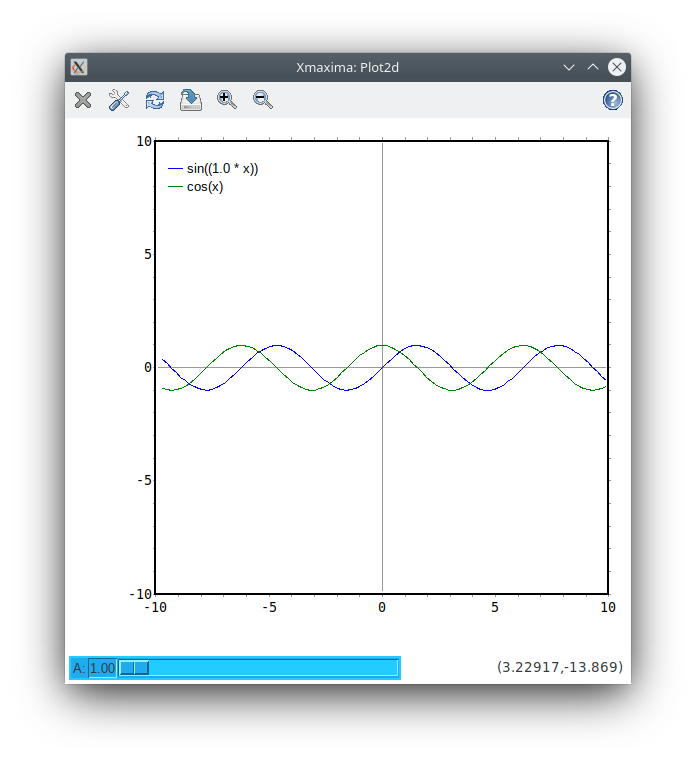This screenshot has height=761, width=696.
Task: Click the sin((1.0 * x)) legend entry
Action: pyautogui.click(x=213, y=168)
